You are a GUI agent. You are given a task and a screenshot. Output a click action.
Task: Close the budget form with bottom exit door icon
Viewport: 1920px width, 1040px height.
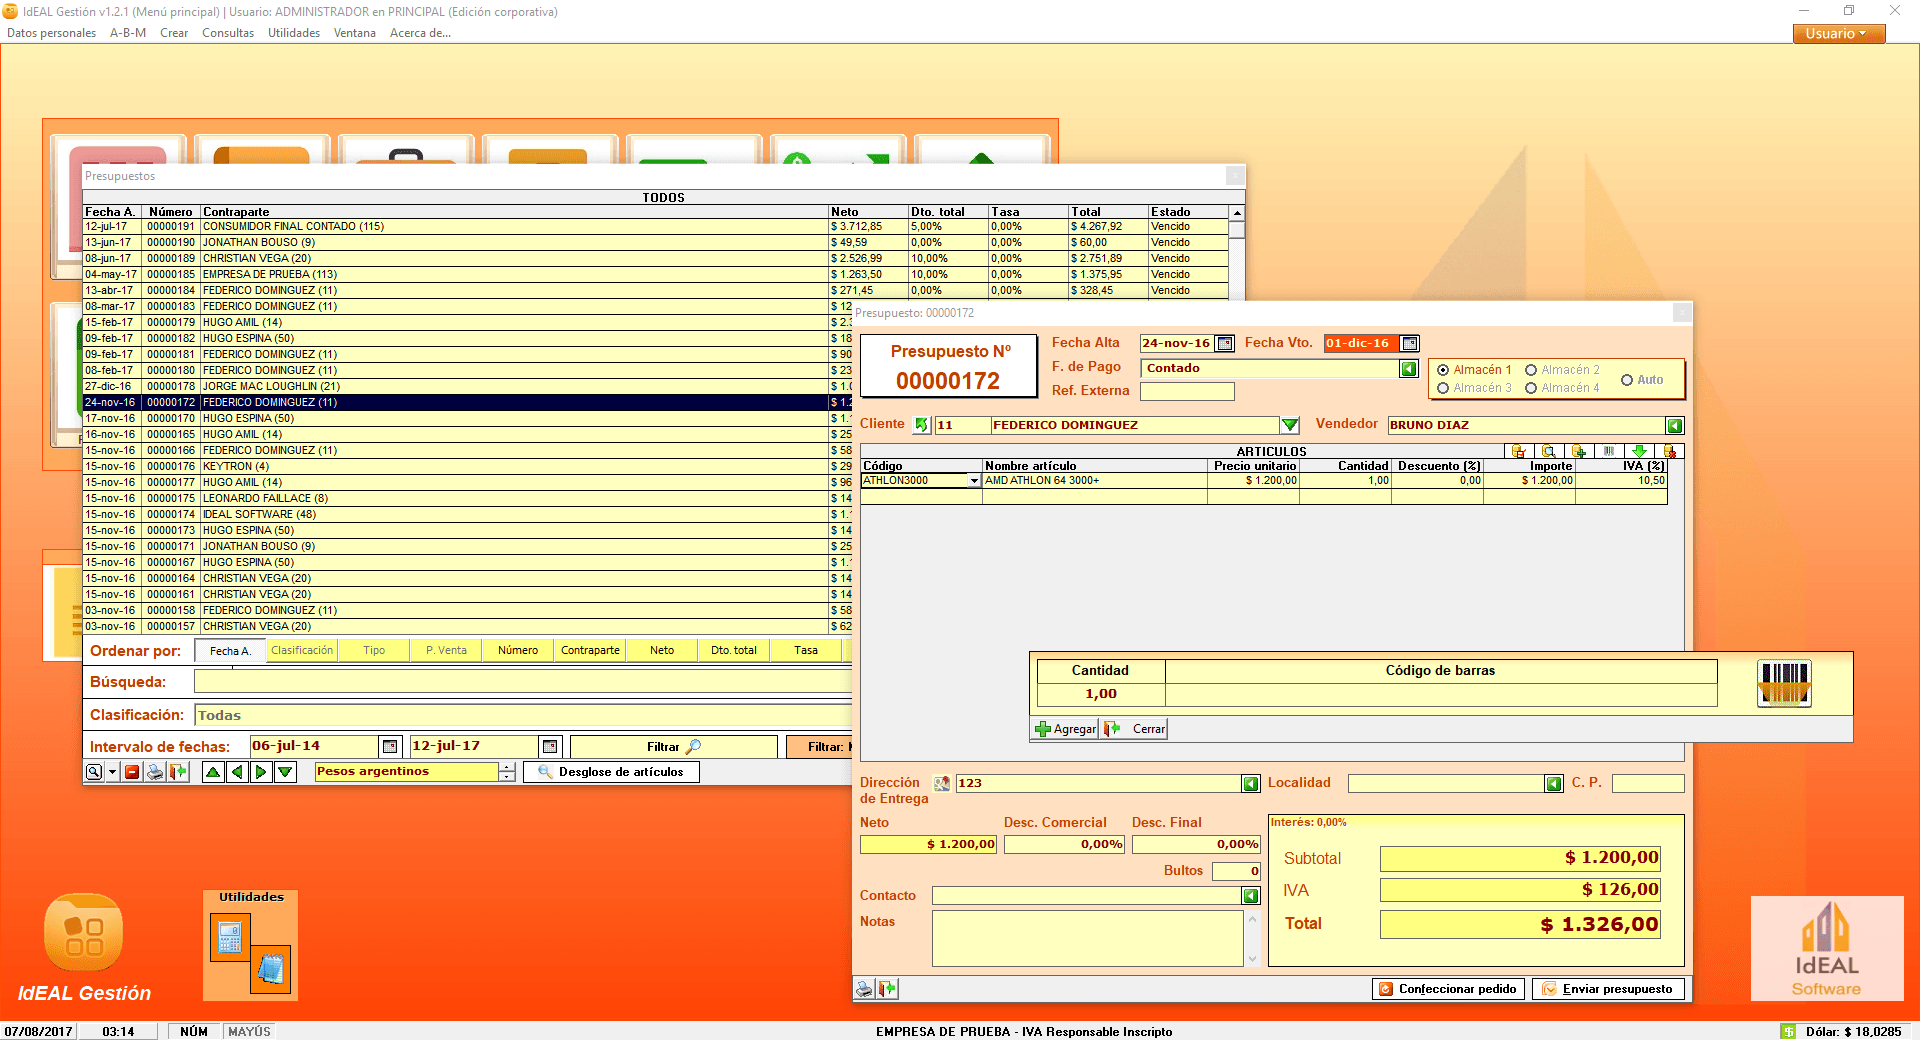click(887, 989)
